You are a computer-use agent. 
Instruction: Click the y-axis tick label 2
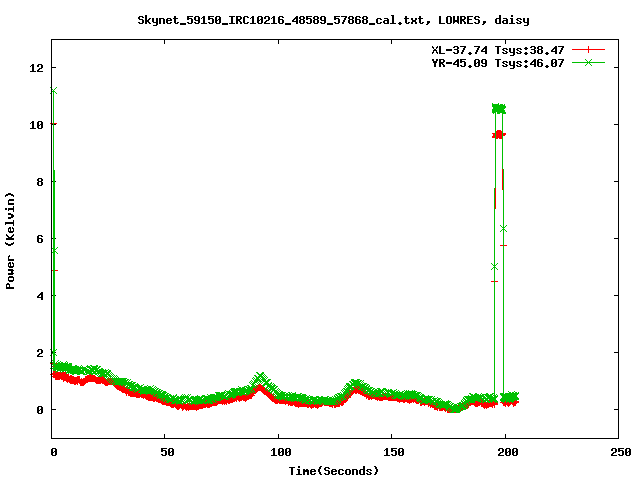click(x=40, y=353)
